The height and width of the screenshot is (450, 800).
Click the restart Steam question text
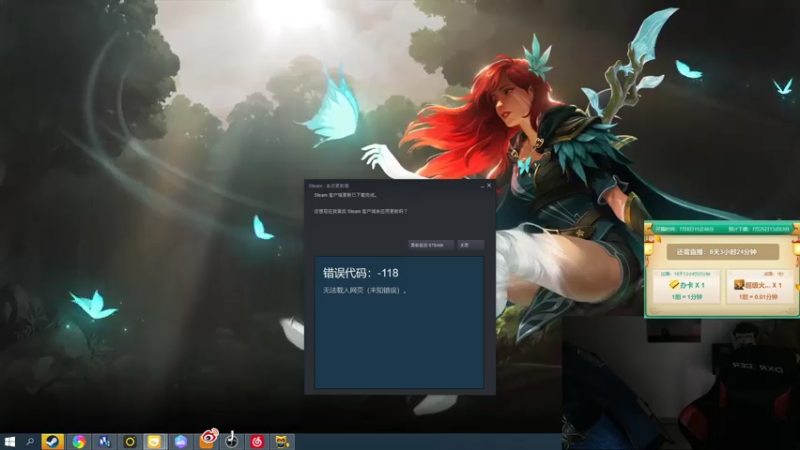(x=361, y=211)
